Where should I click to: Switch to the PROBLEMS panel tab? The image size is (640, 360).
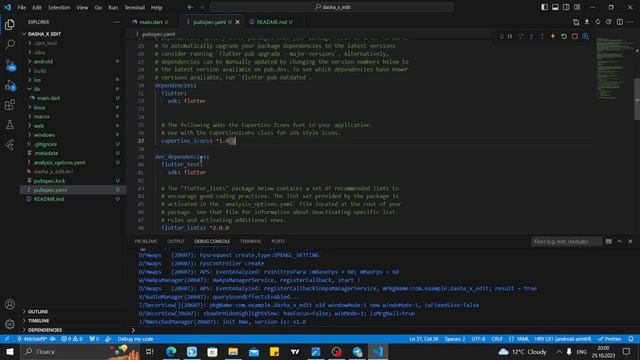tap(146, 242)
